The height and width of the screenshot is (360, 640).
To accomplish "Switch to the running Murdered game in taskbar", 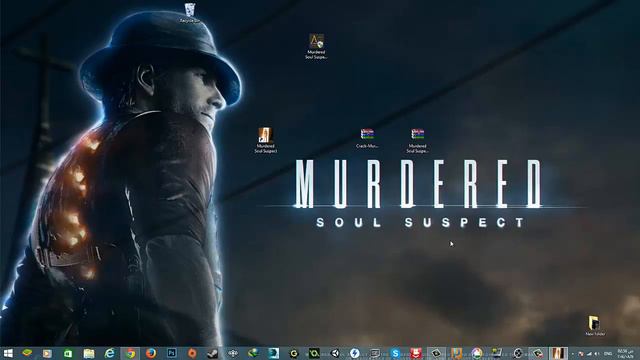I will 558,353.
